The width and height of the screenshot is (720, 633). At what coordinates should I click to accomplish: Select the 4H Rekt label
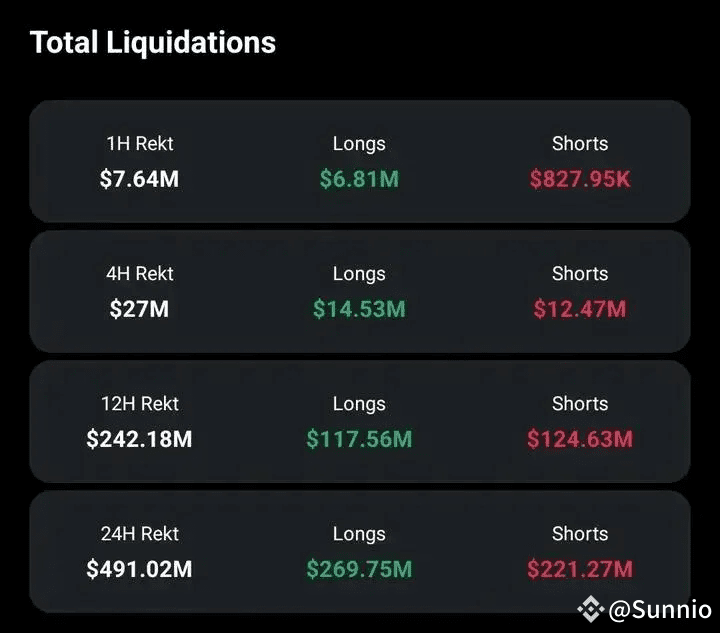(140, 274)
